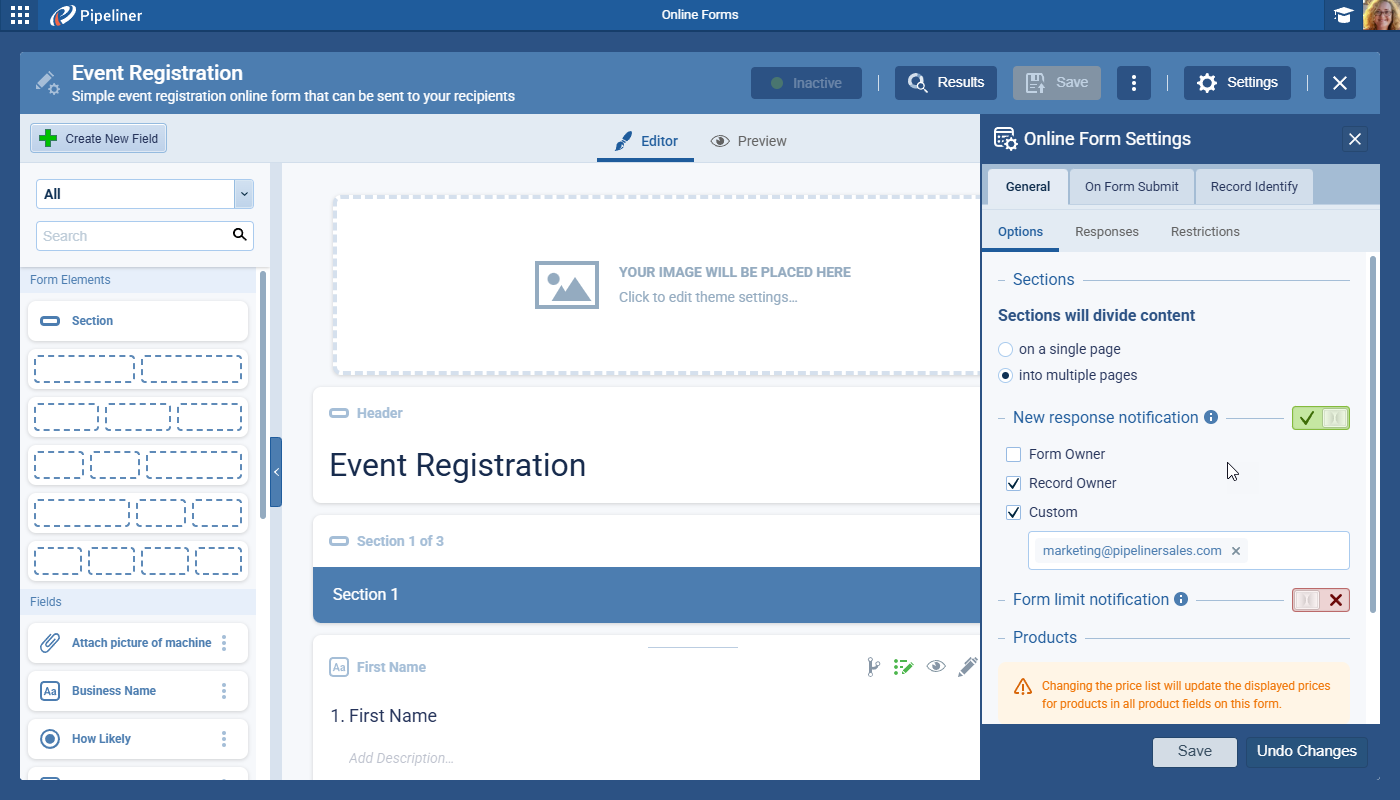
Task: Remove marketing@pipelinersales.com email tag
Action: tap(1236, 551)
